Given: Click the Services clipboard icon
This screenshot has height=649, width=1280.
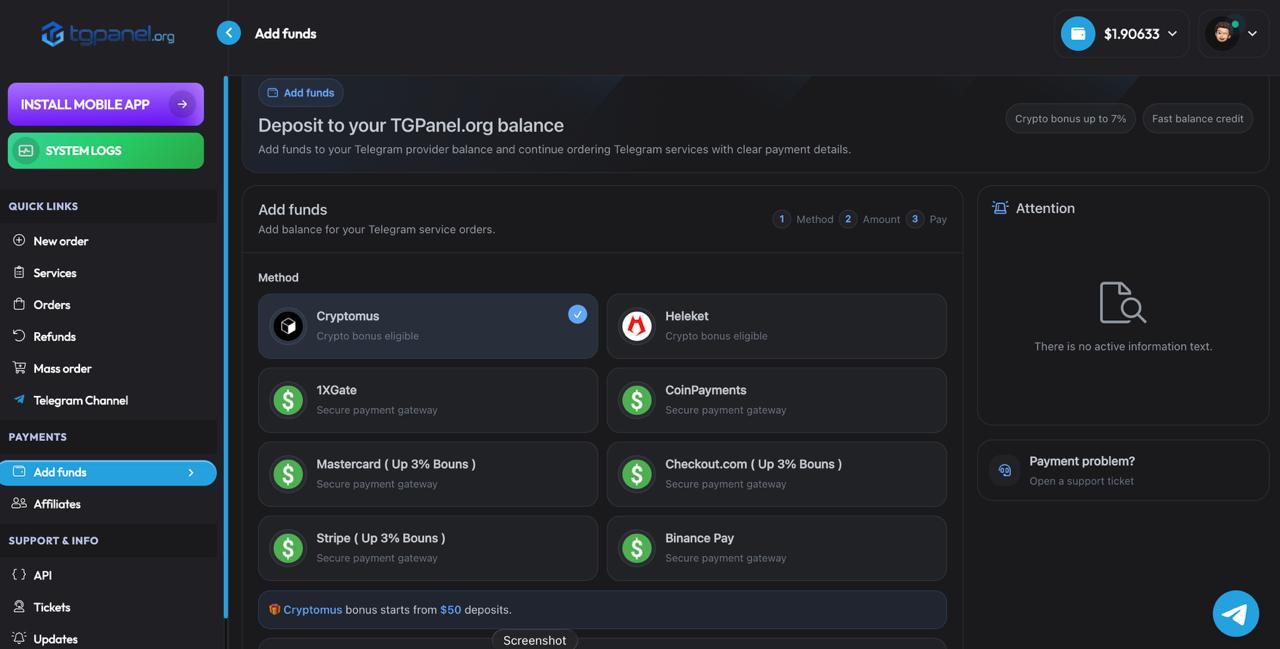Looking at the screenshot, I should (19, 272).
